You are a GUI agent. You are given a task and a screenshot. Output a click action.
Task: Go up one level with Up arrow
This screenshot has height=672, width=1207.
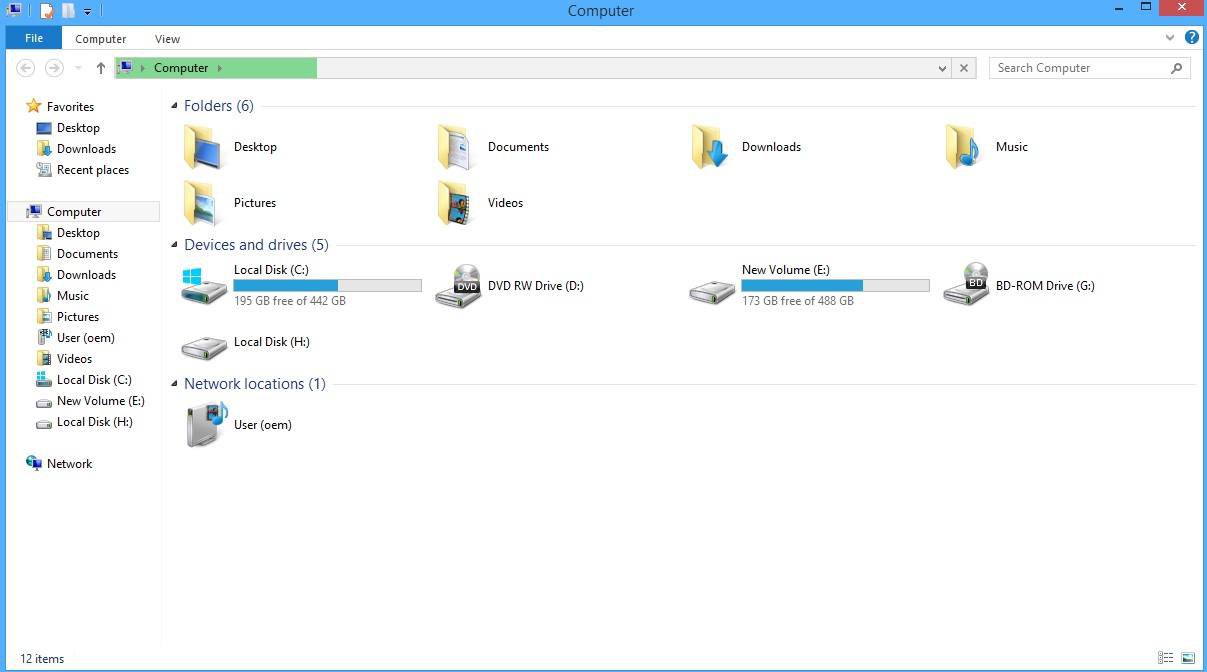100,68
